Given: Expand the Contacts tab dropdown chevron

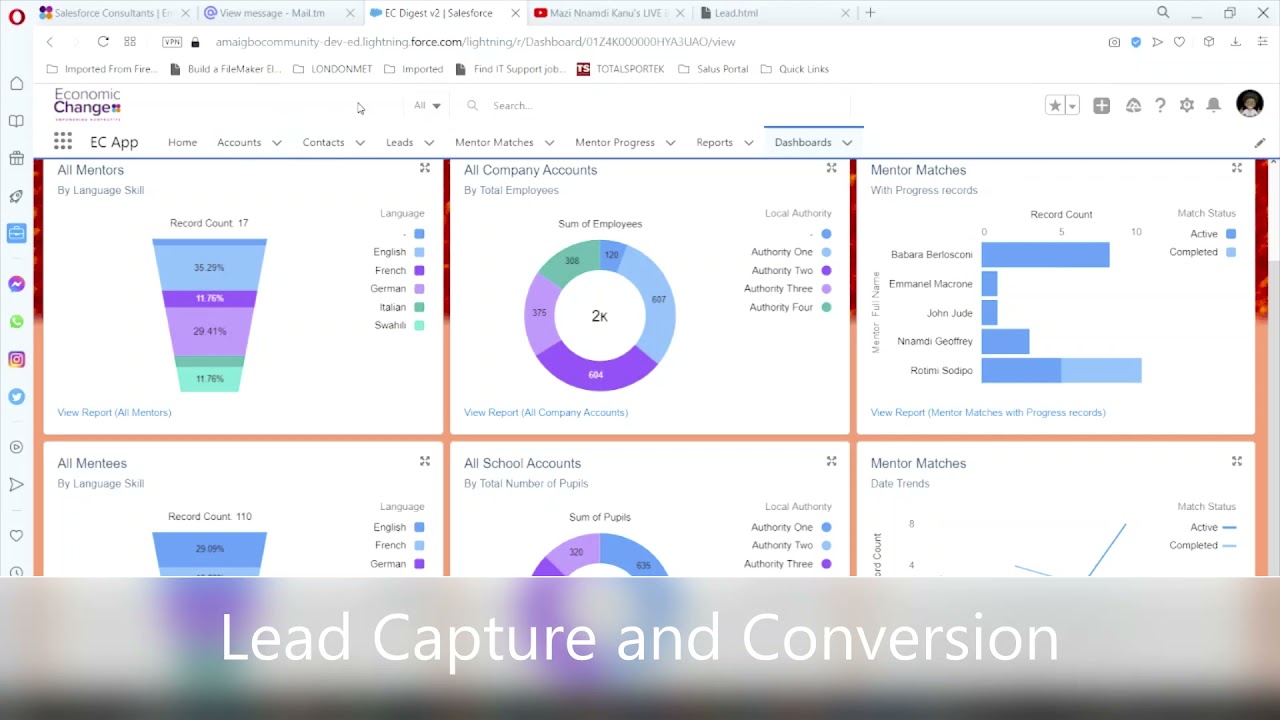Looking at the screenshot, I should pos(360,143).
